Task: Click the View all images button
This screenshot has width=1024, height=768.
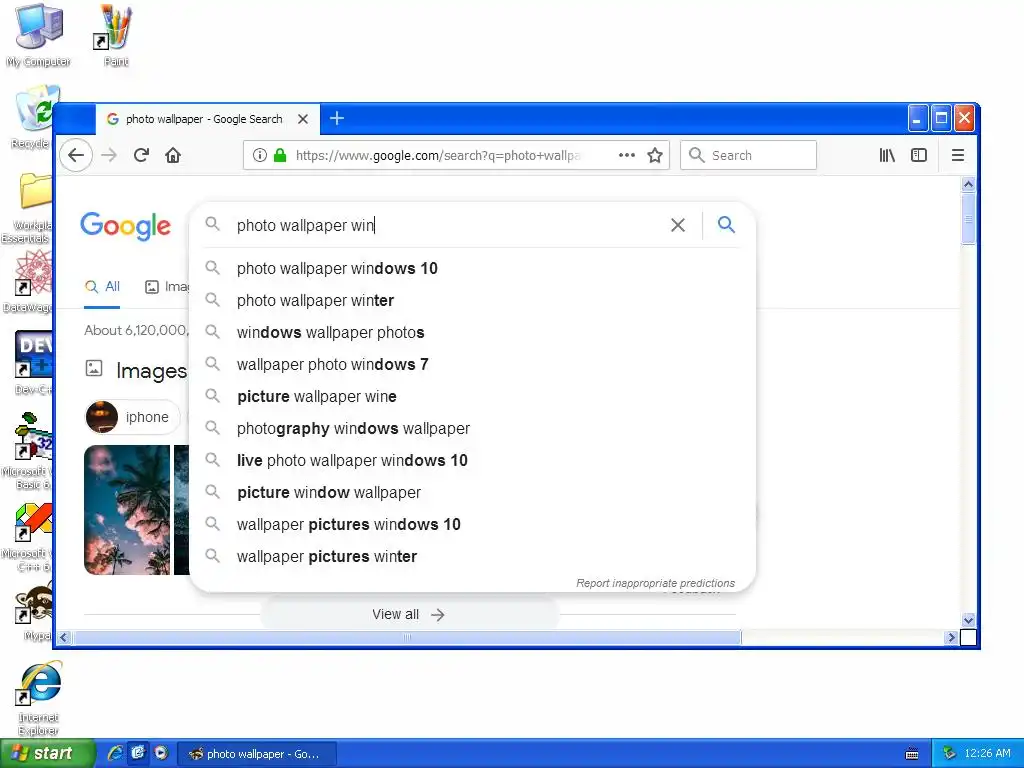Action: click(x=409, y=615)
